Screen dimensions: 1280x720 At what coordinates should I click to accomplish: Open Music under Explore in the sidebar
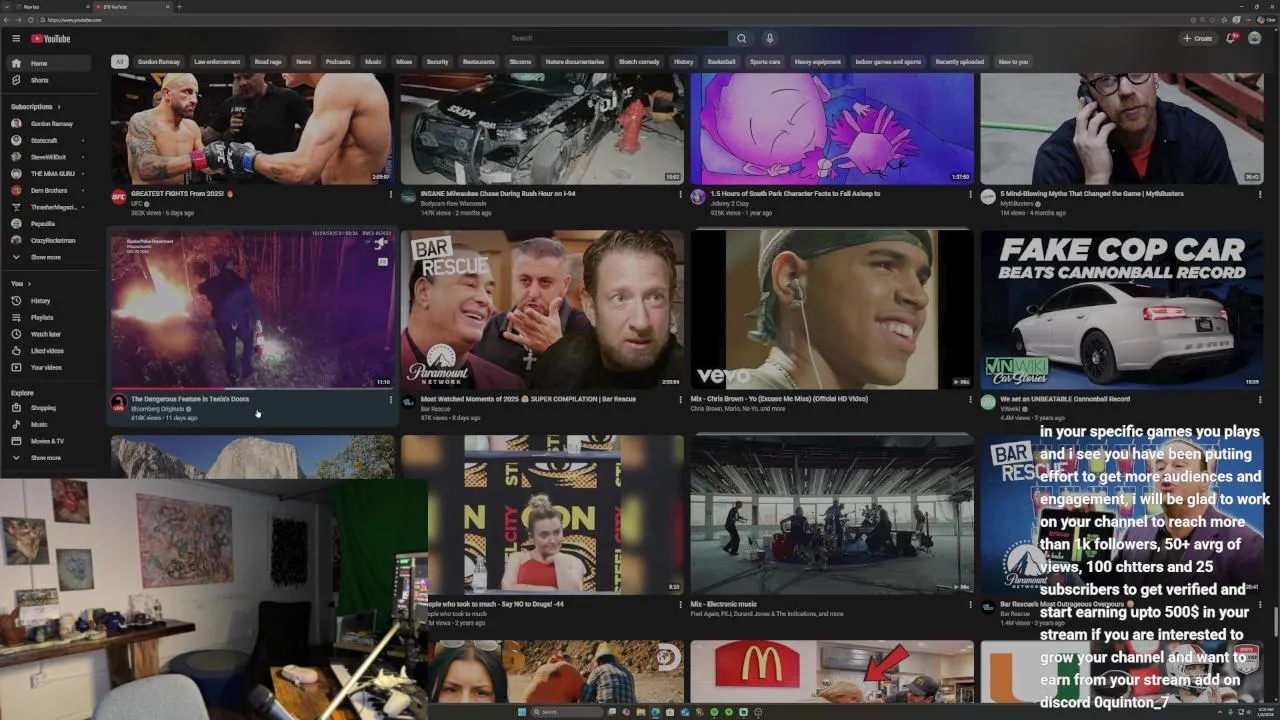(x=50, y=424)
